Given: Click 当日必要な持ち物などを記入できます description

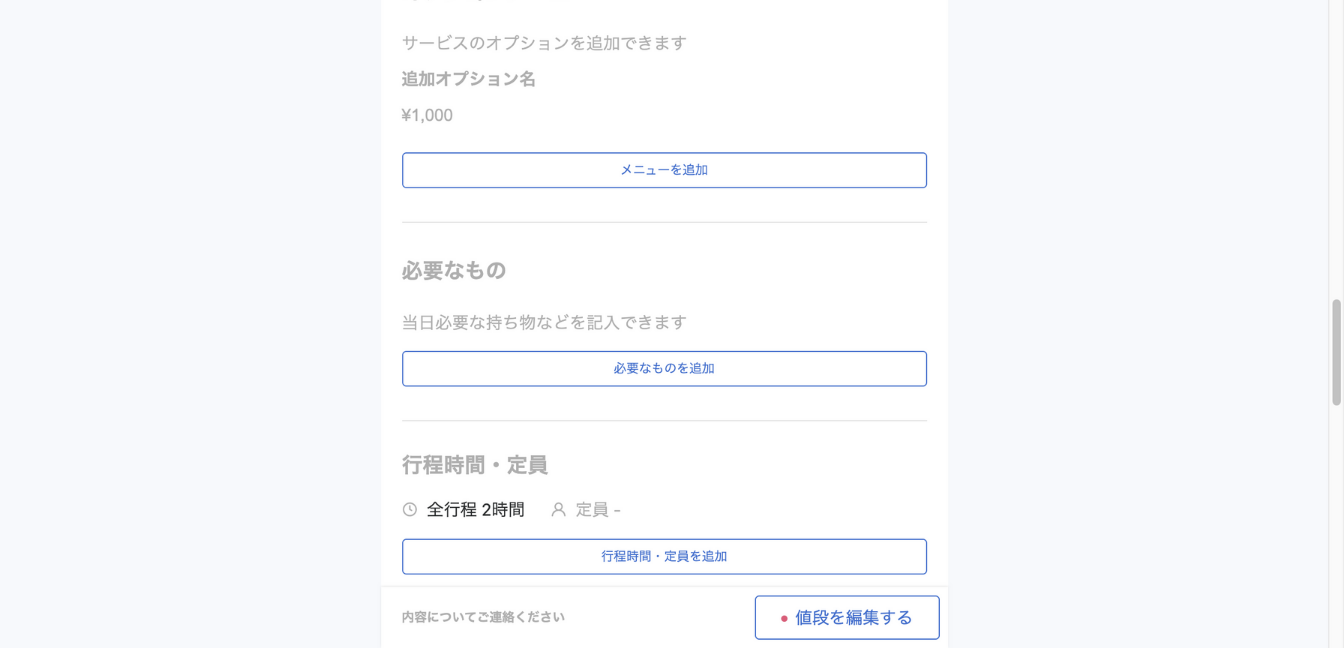Looking at the screenshot, I should tap(544, 322).
